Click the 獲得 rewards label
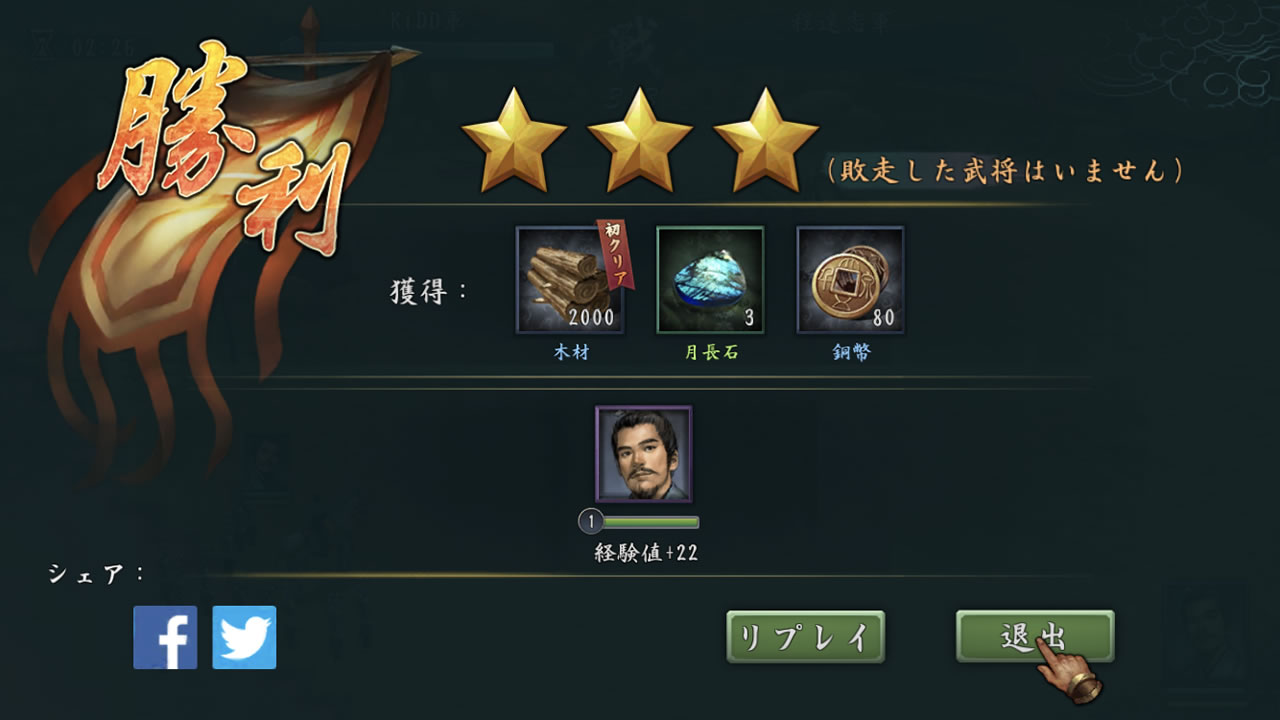 [x=429, y=293]
